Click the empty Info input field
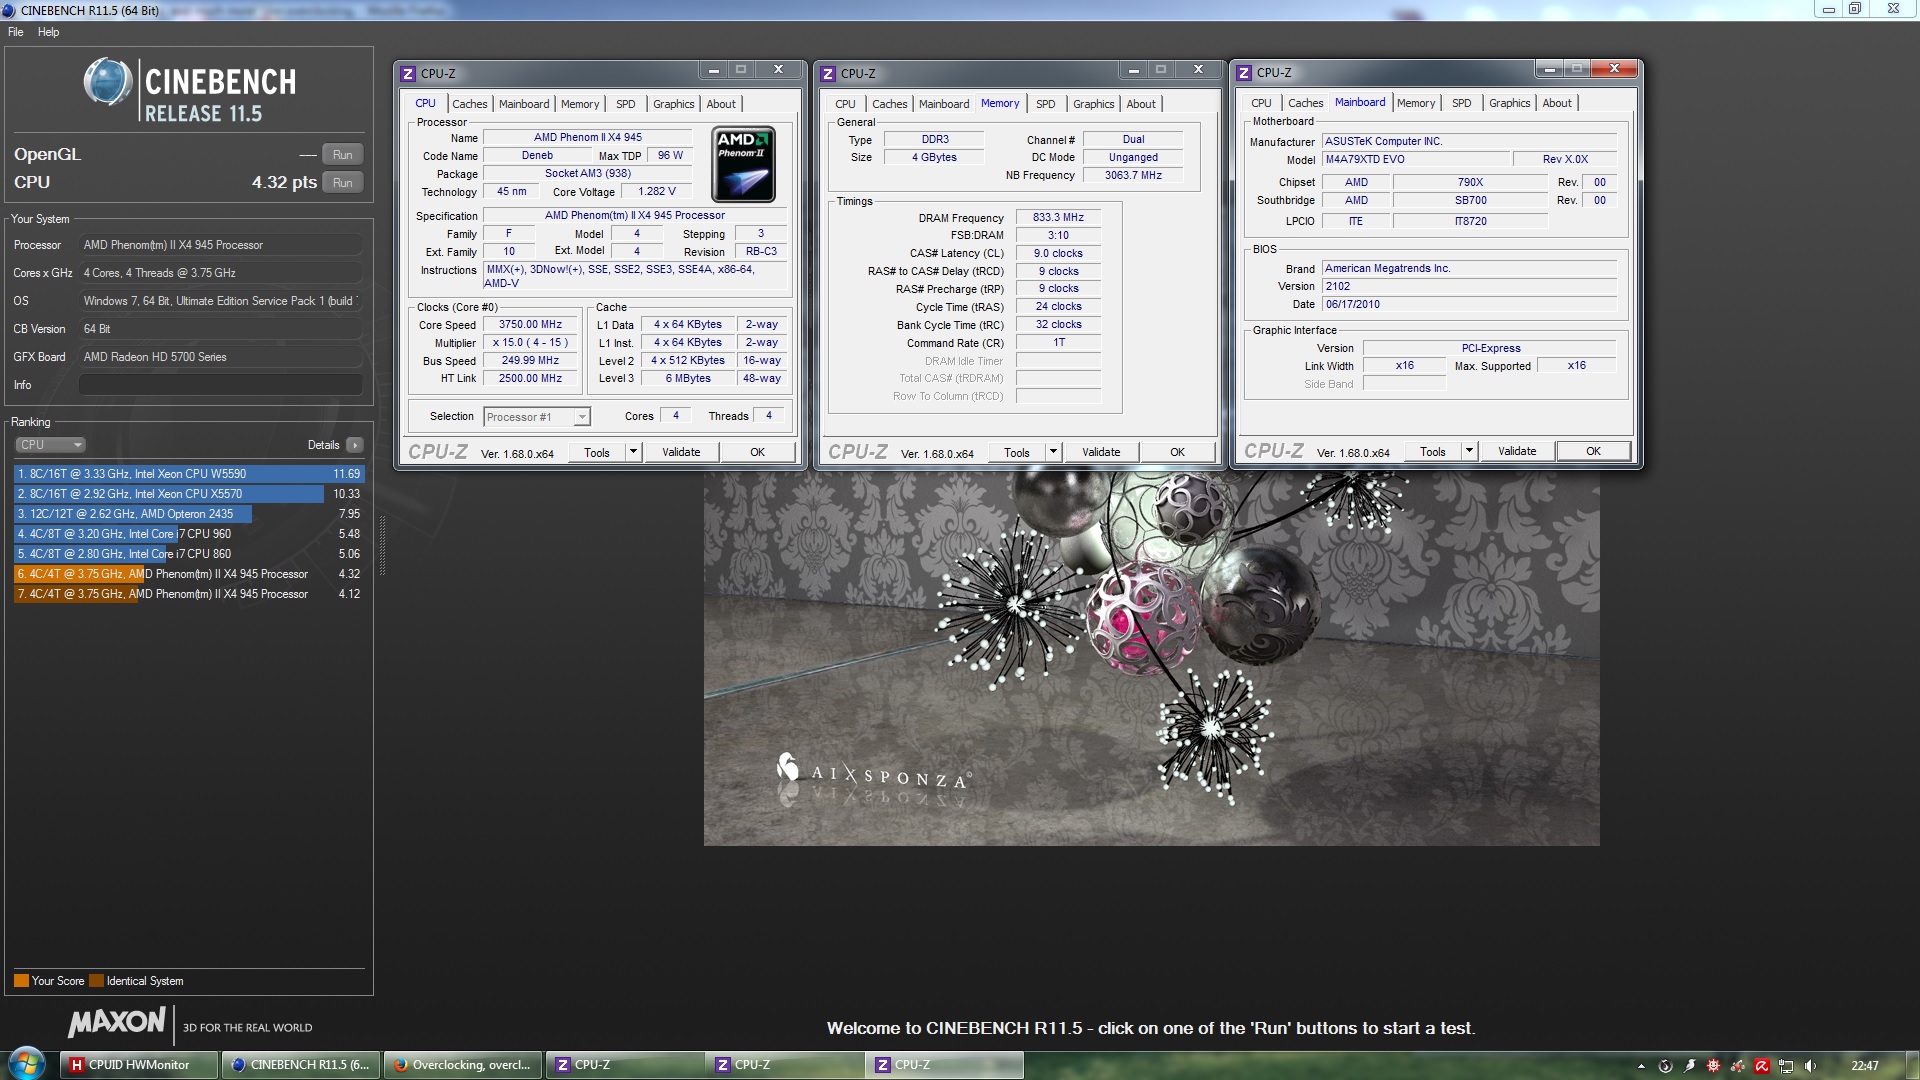1920x1080 pixels. [220, 385]
